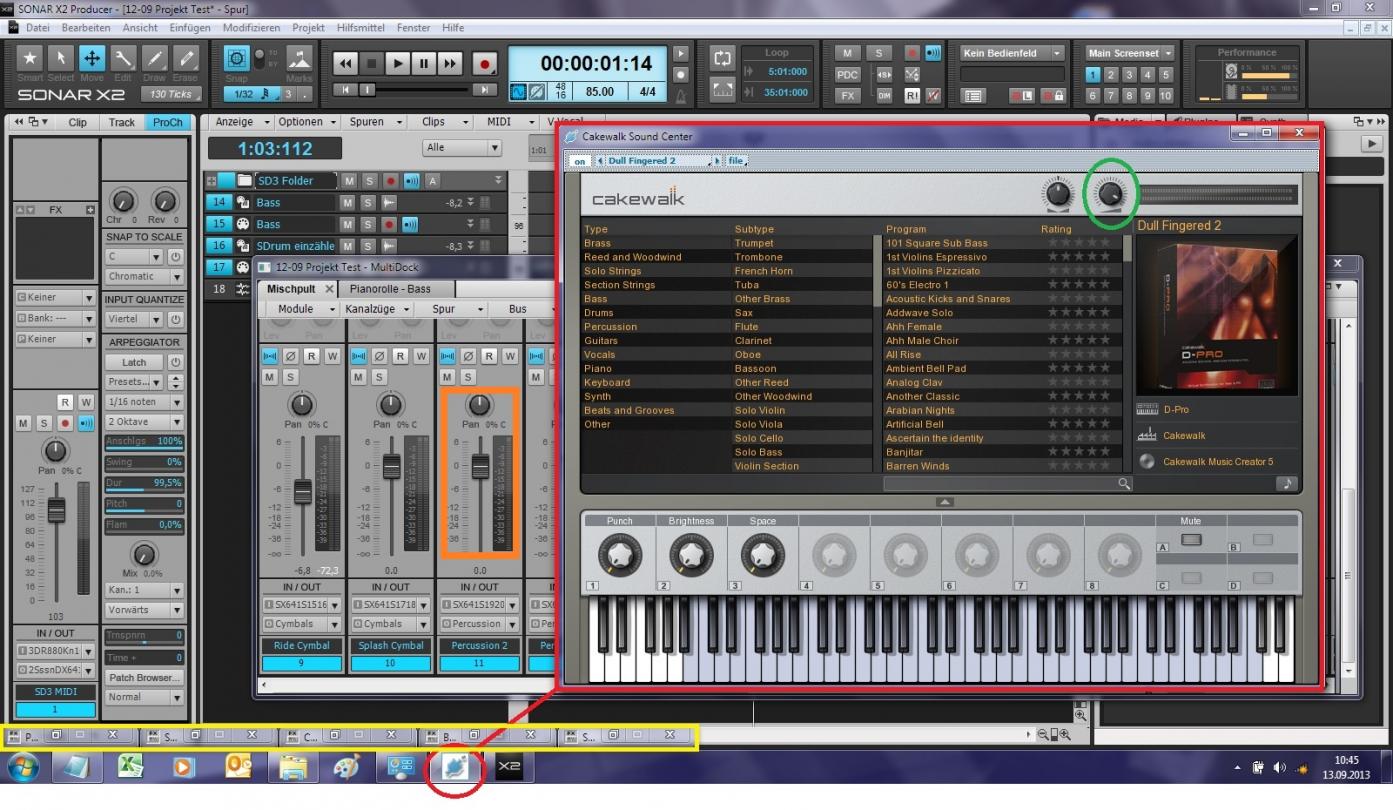Image resolution: width=1393 pixels, height=810 pixels.
Task: Solo track 14 Bass
Action: (x=368, y=202)
